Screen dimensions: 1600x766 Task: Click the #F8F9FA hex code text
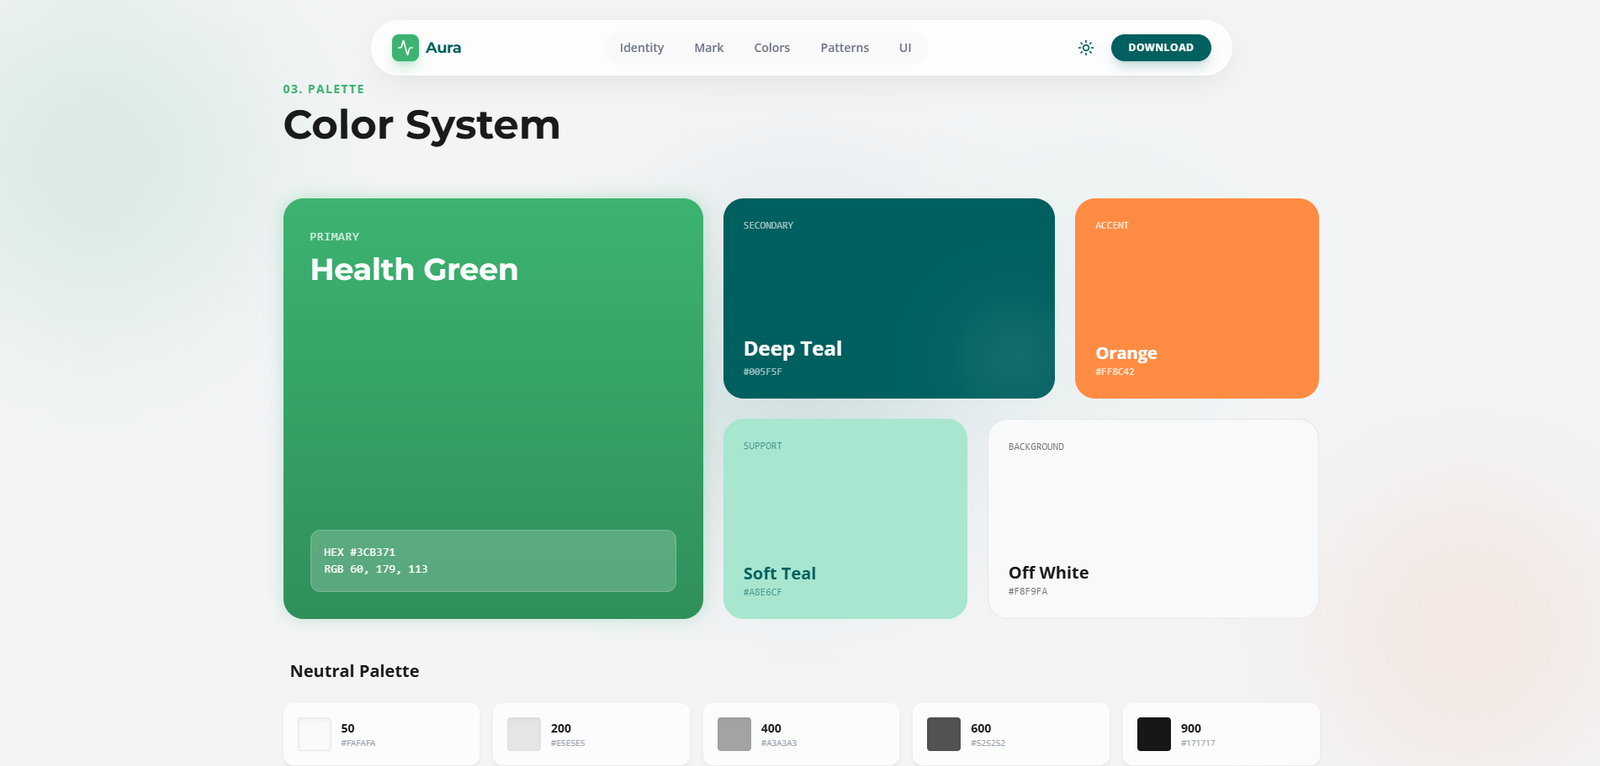click(x=1028, y=592)
